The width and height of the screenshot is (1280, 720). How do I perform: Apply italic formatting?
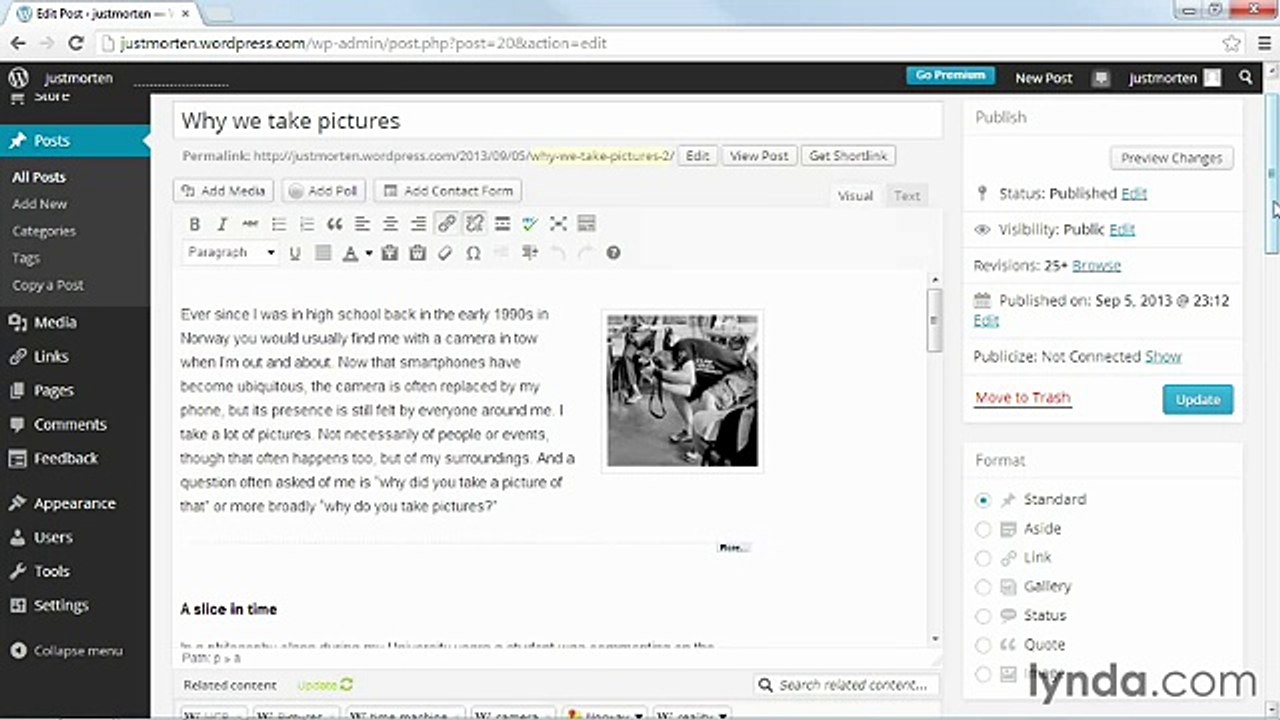point(223,224)
